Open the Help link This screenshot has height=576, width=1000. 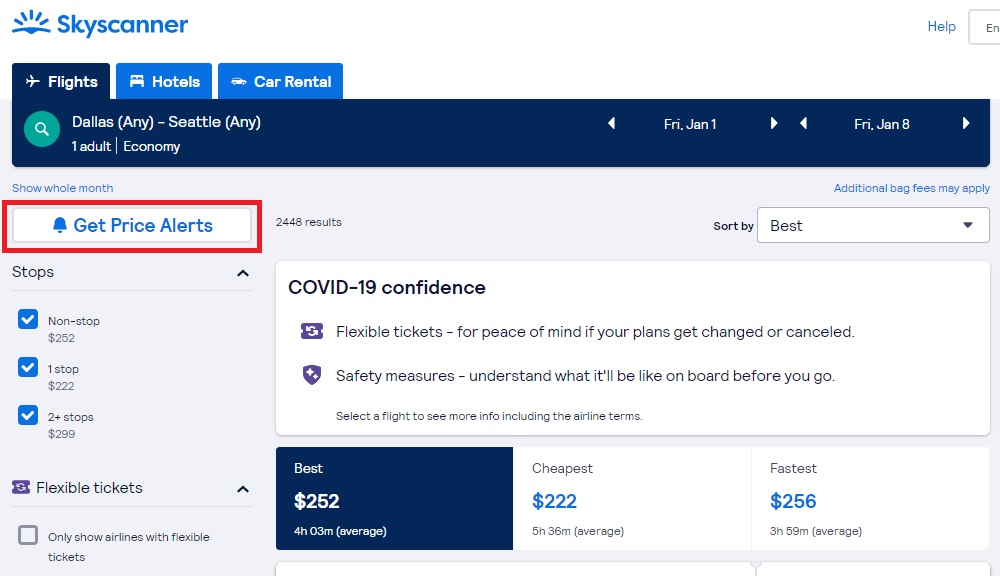coord(941,26)
